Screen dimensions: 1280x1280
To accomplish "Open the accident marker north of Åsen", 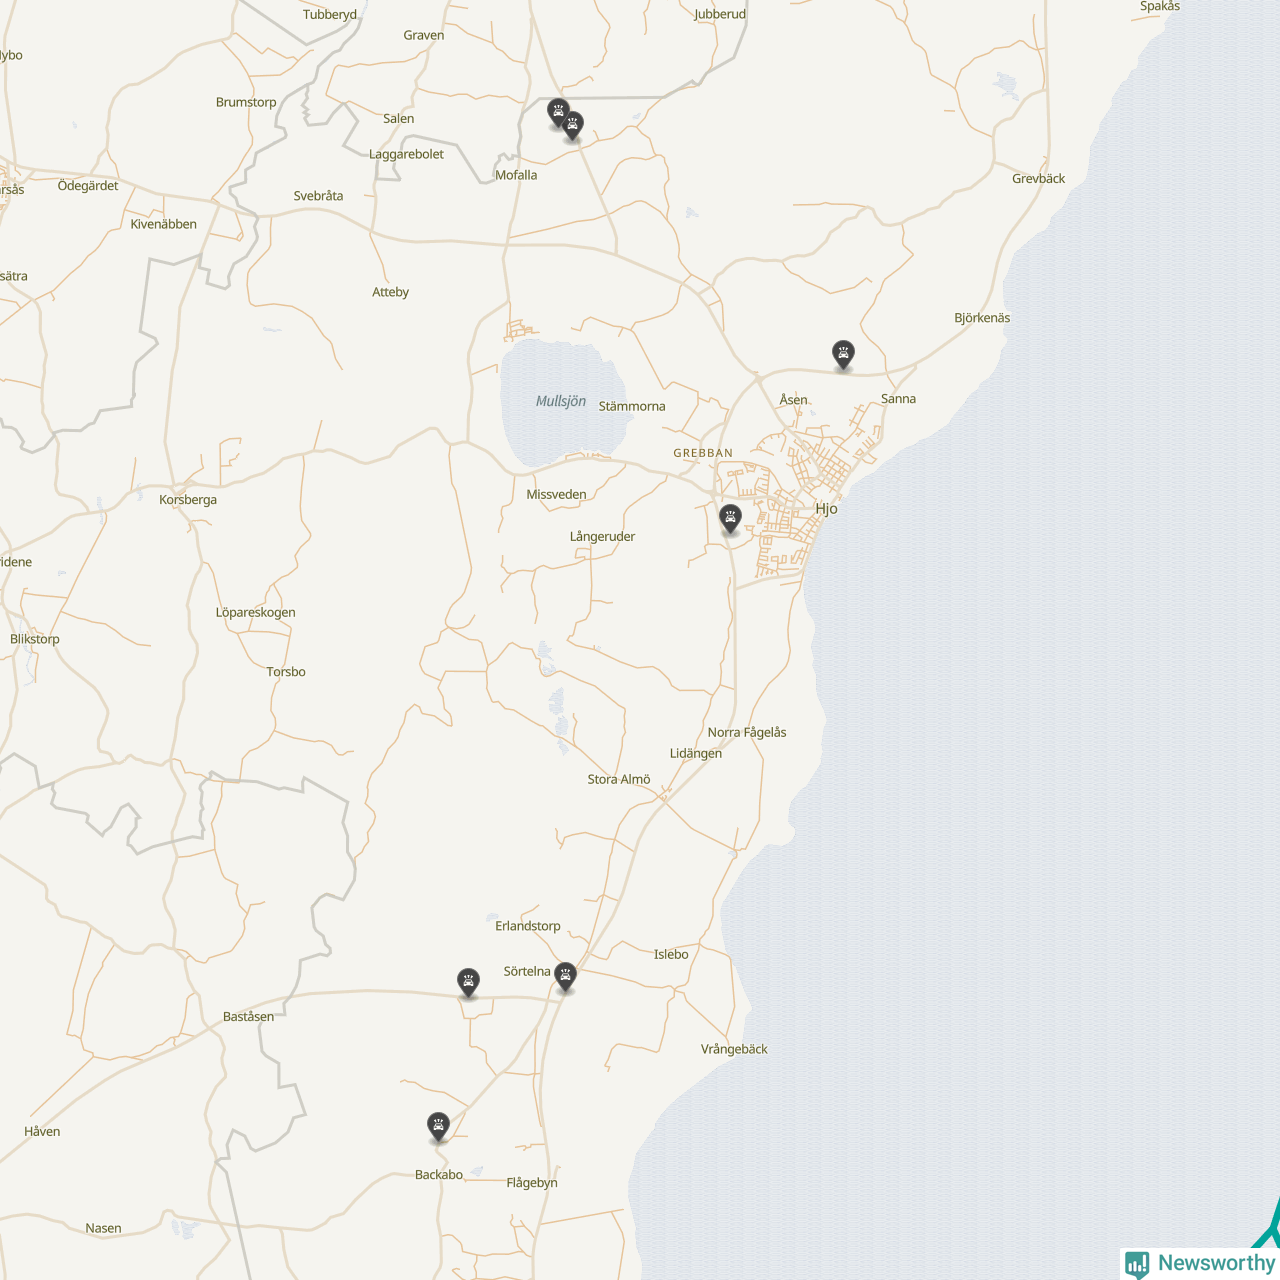I will point(843,353).
